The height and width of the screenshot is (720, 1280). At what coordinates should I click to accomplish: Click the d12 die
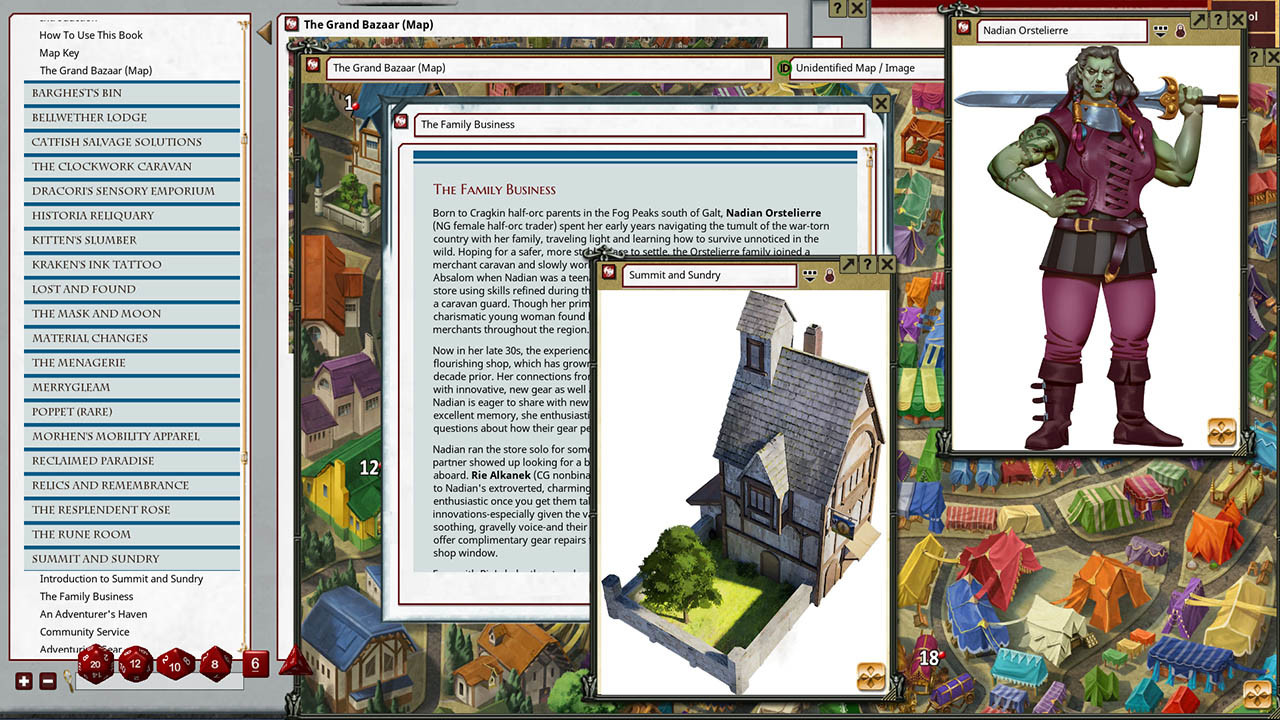136,664
